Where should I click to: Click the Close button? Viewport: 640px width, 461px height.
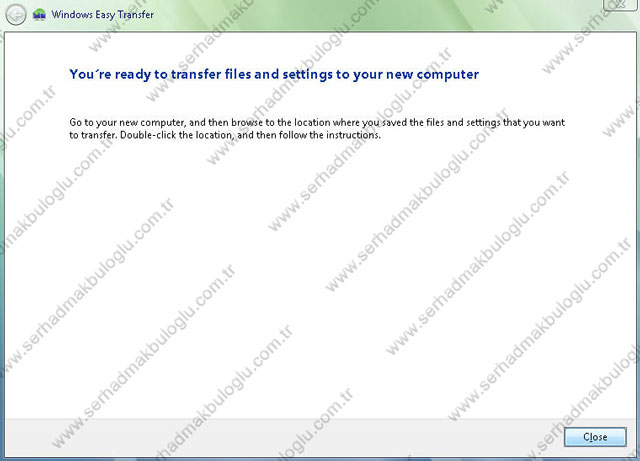(x=595, y=437)
